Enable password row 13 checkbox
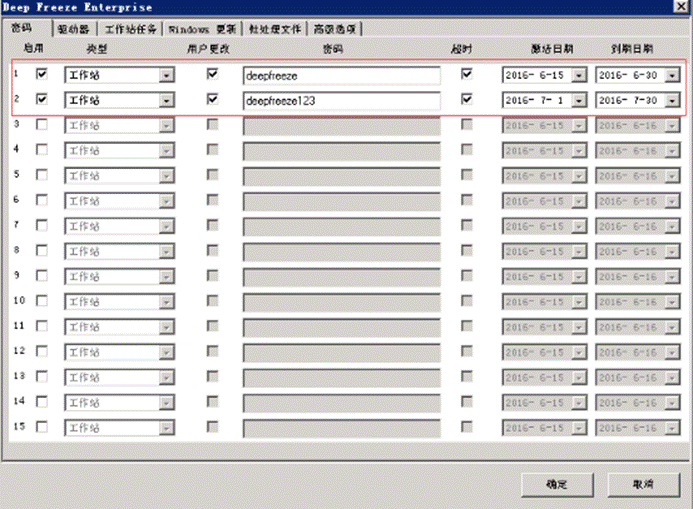The image size is (693, 509). point(42,376)
